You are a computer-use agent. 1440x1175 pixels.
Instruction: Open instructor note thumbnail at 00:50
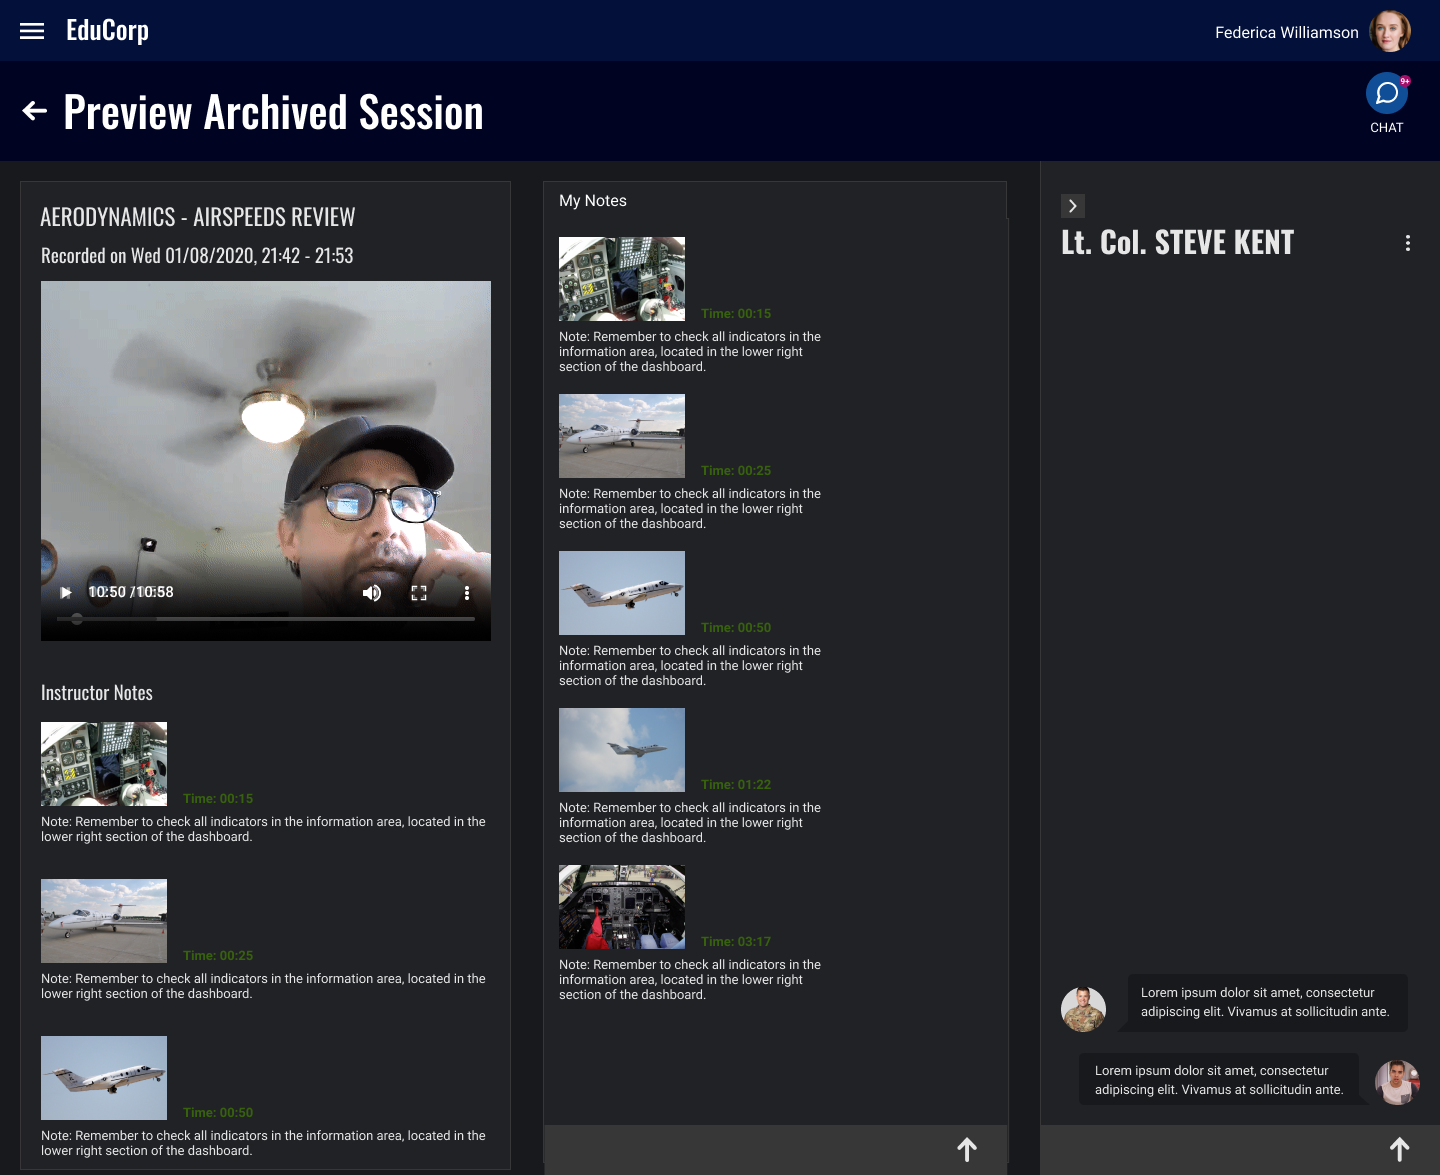[104, 1078]
